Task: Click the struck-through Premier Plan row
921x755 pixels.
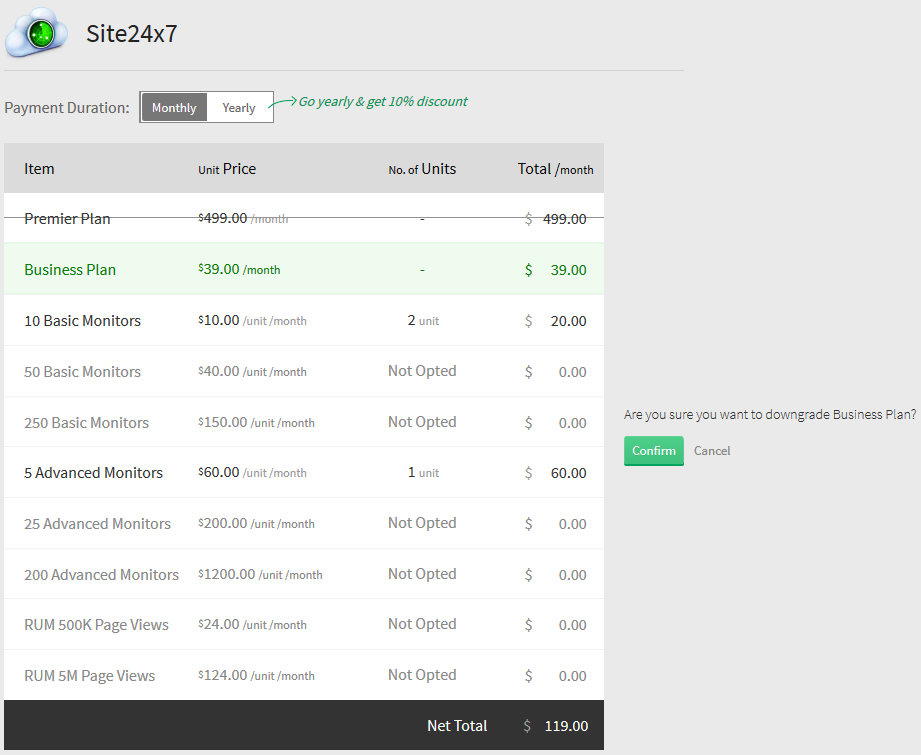Action: [68, 219]
